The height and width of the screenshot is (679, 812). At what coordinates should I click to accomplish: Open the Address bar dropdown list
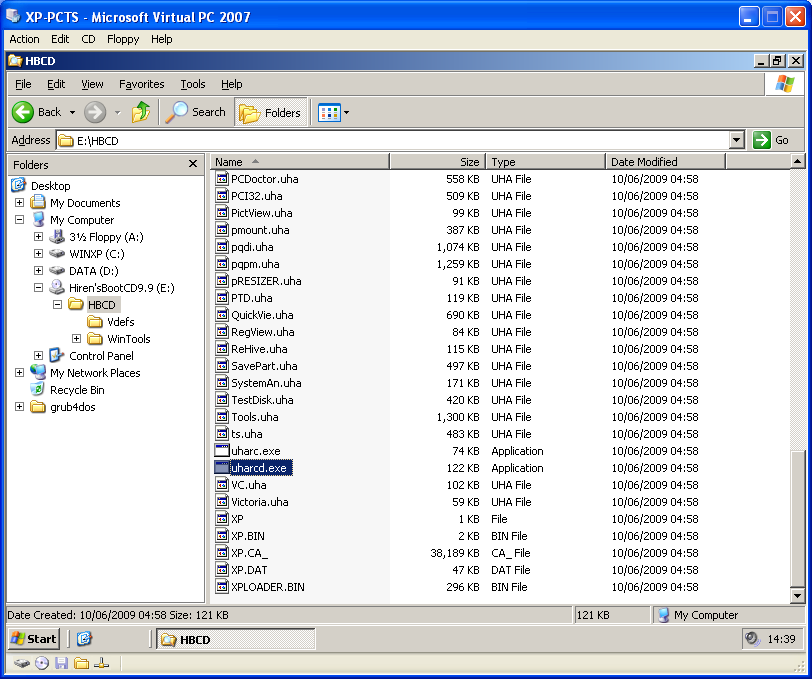736,140
